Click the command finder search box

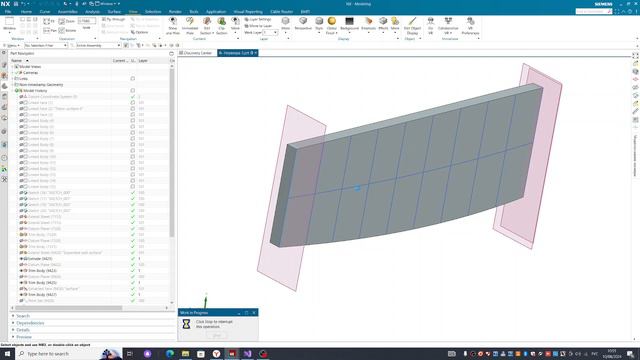pos(593,11)
